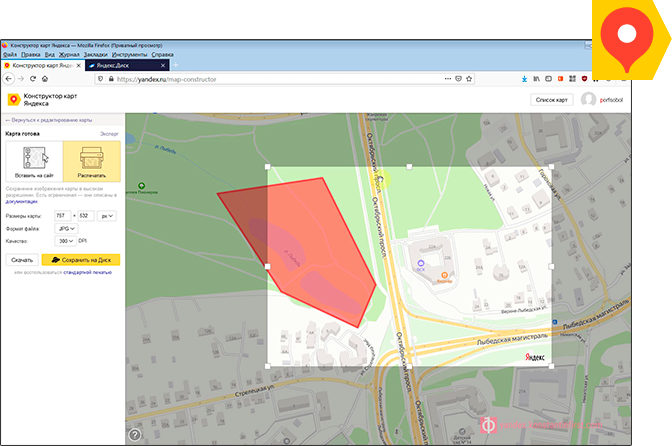The width and height of the screenshot is (672, 446).
Task: Click the browser Back arrow button
Action: tap(9, 79)
